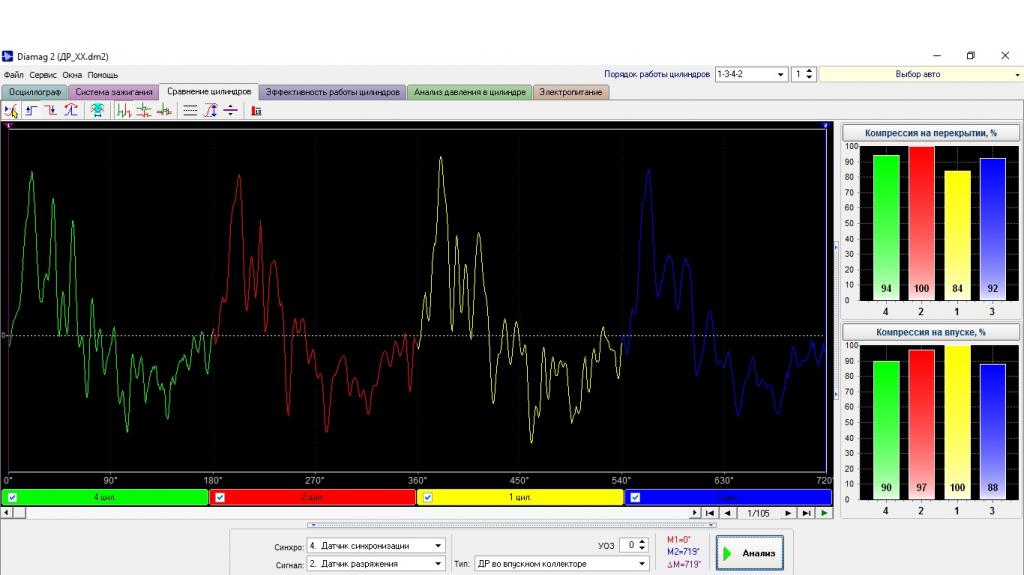Viewport: 1024px width, 575px height.
Task: Select the rising edge trigger icon
Action: [31, 110]
